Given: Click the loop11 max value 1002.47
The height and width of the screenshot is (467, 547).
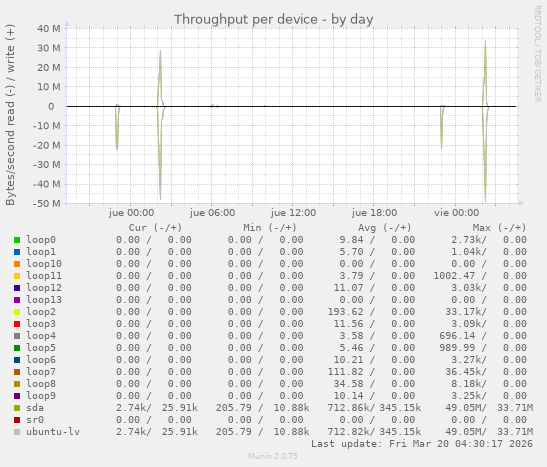Looking at the screenshot, I should [x=454, y=276].
